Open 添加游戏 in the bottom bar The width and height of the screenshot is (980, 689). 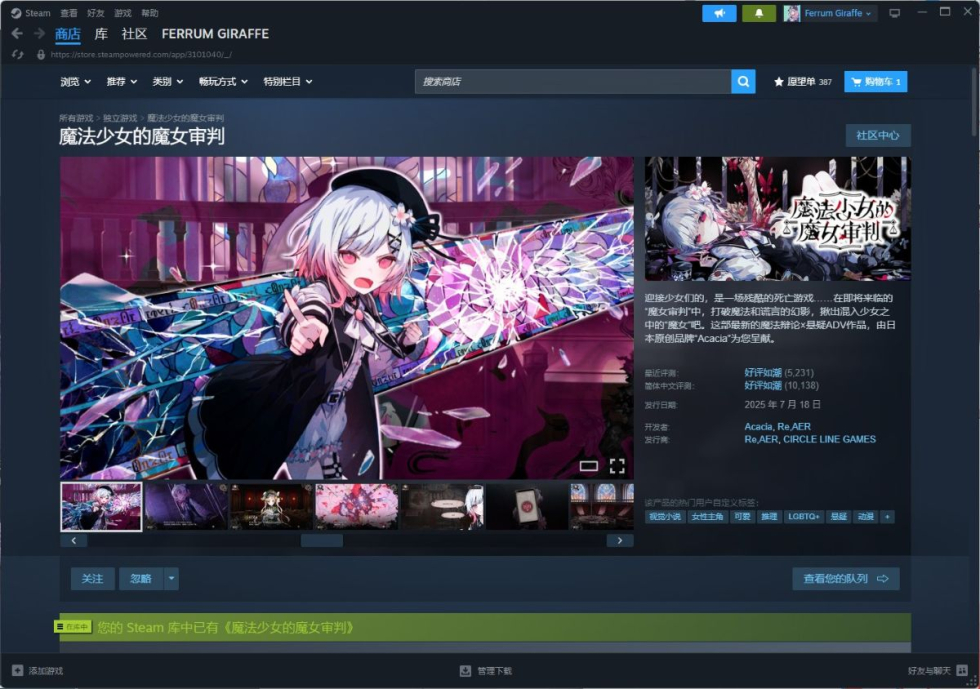coord(42,671)
